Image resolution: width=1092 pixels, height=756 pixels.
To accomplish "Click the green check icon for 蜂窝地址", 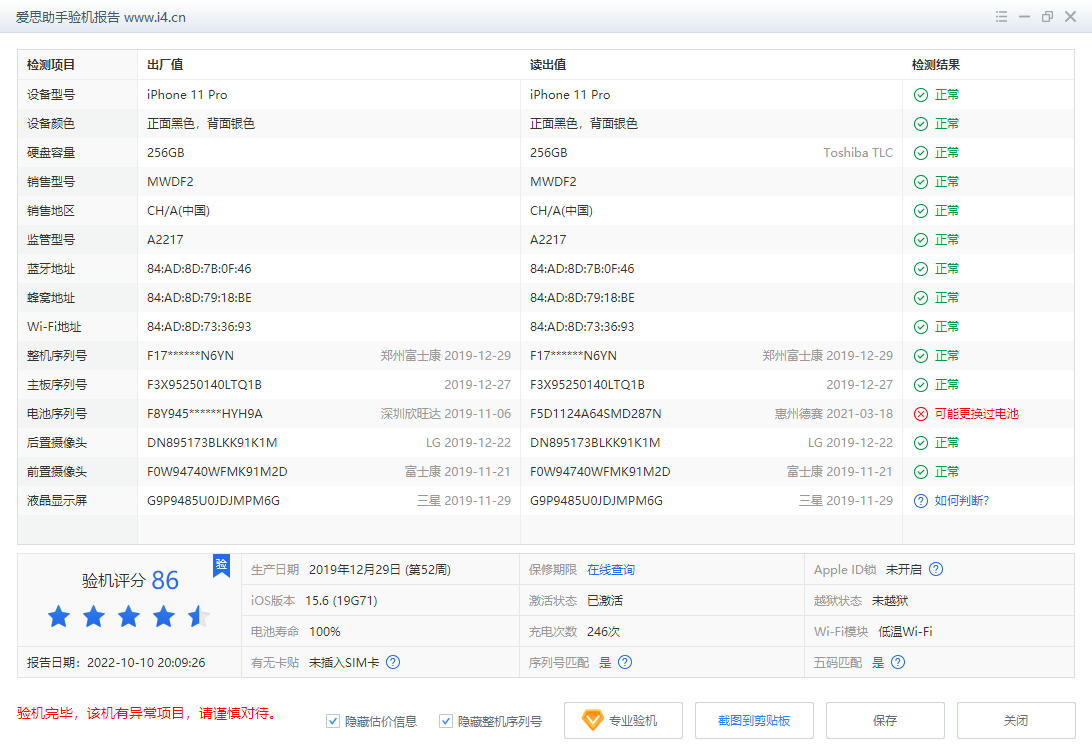I will 921,298.
